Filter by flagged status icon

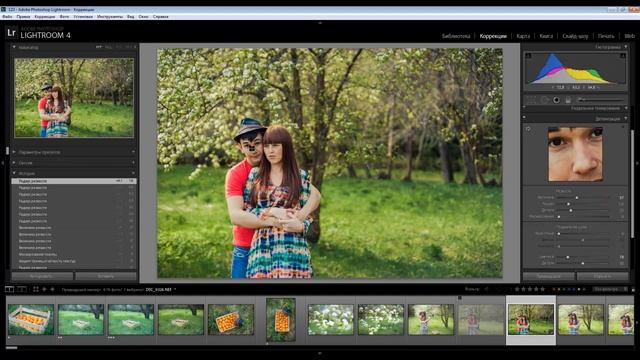click(x=487, y=289)
